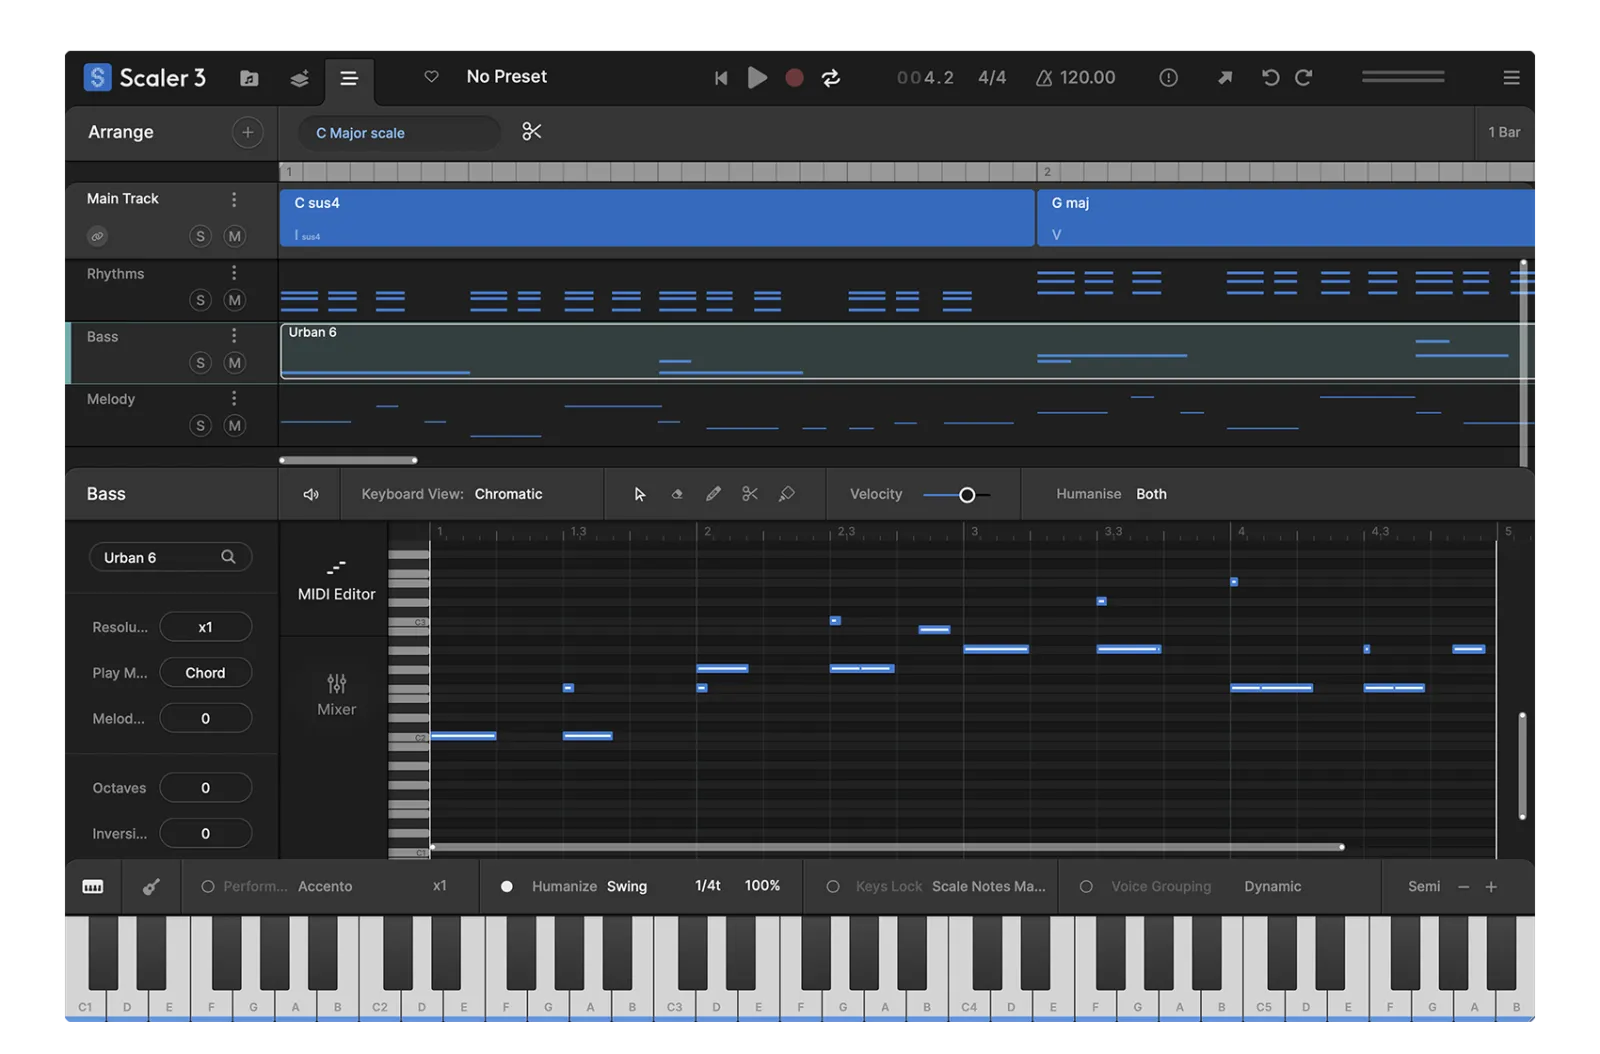Change Humanise setting from Both
1600x1054 pixels.
point(1151,494)
